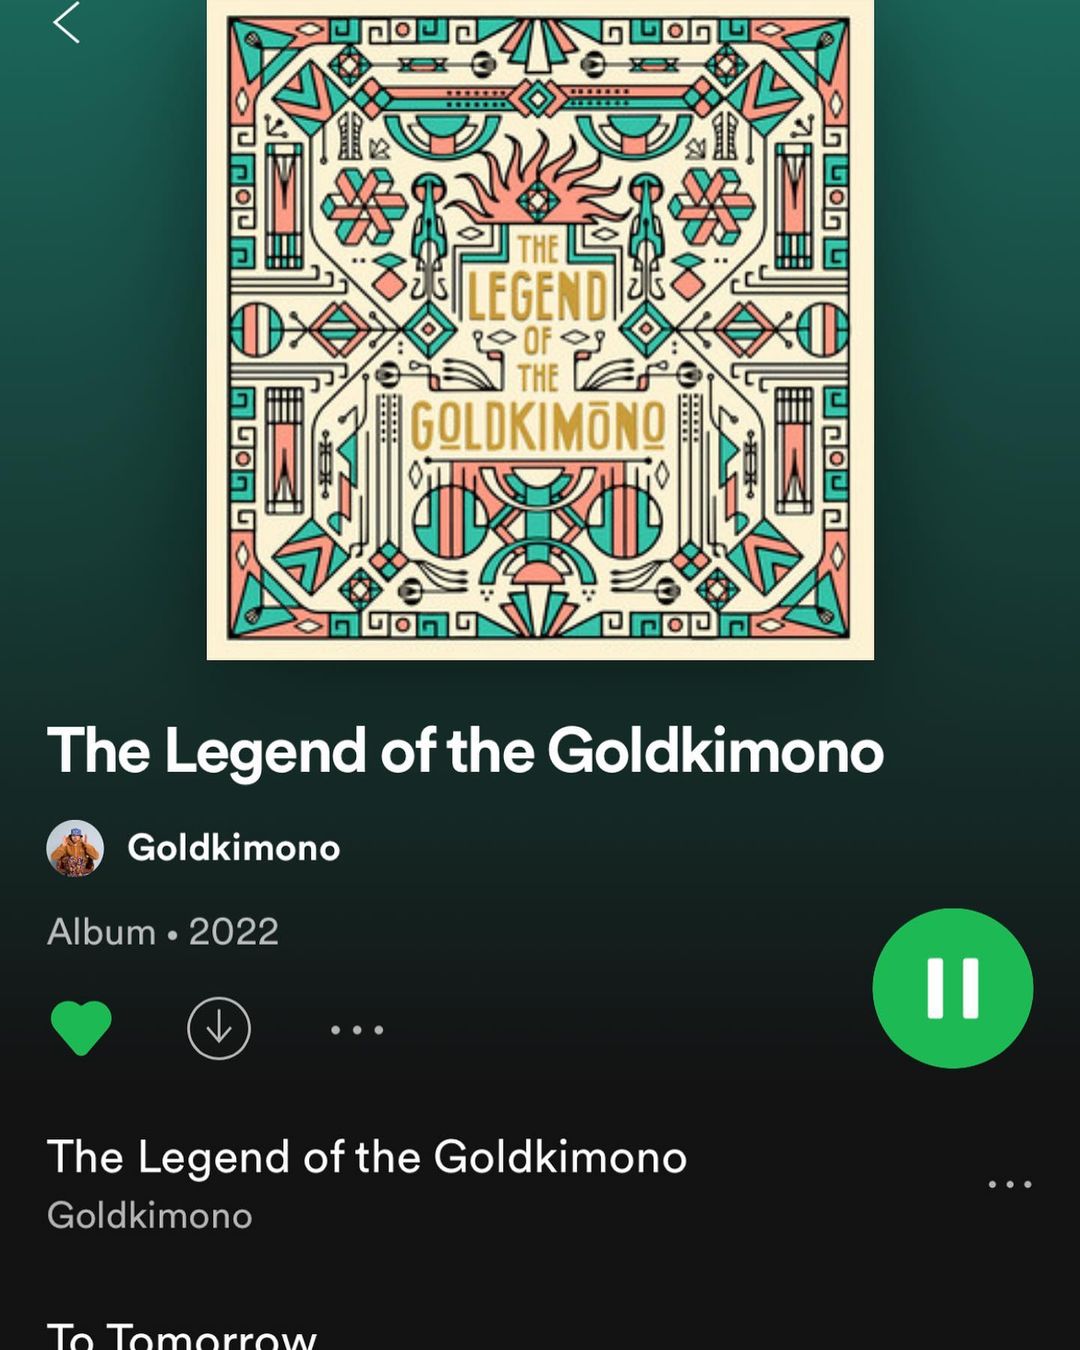
Task: Tap the 2022 release year
Action: [x=234, y=932]
